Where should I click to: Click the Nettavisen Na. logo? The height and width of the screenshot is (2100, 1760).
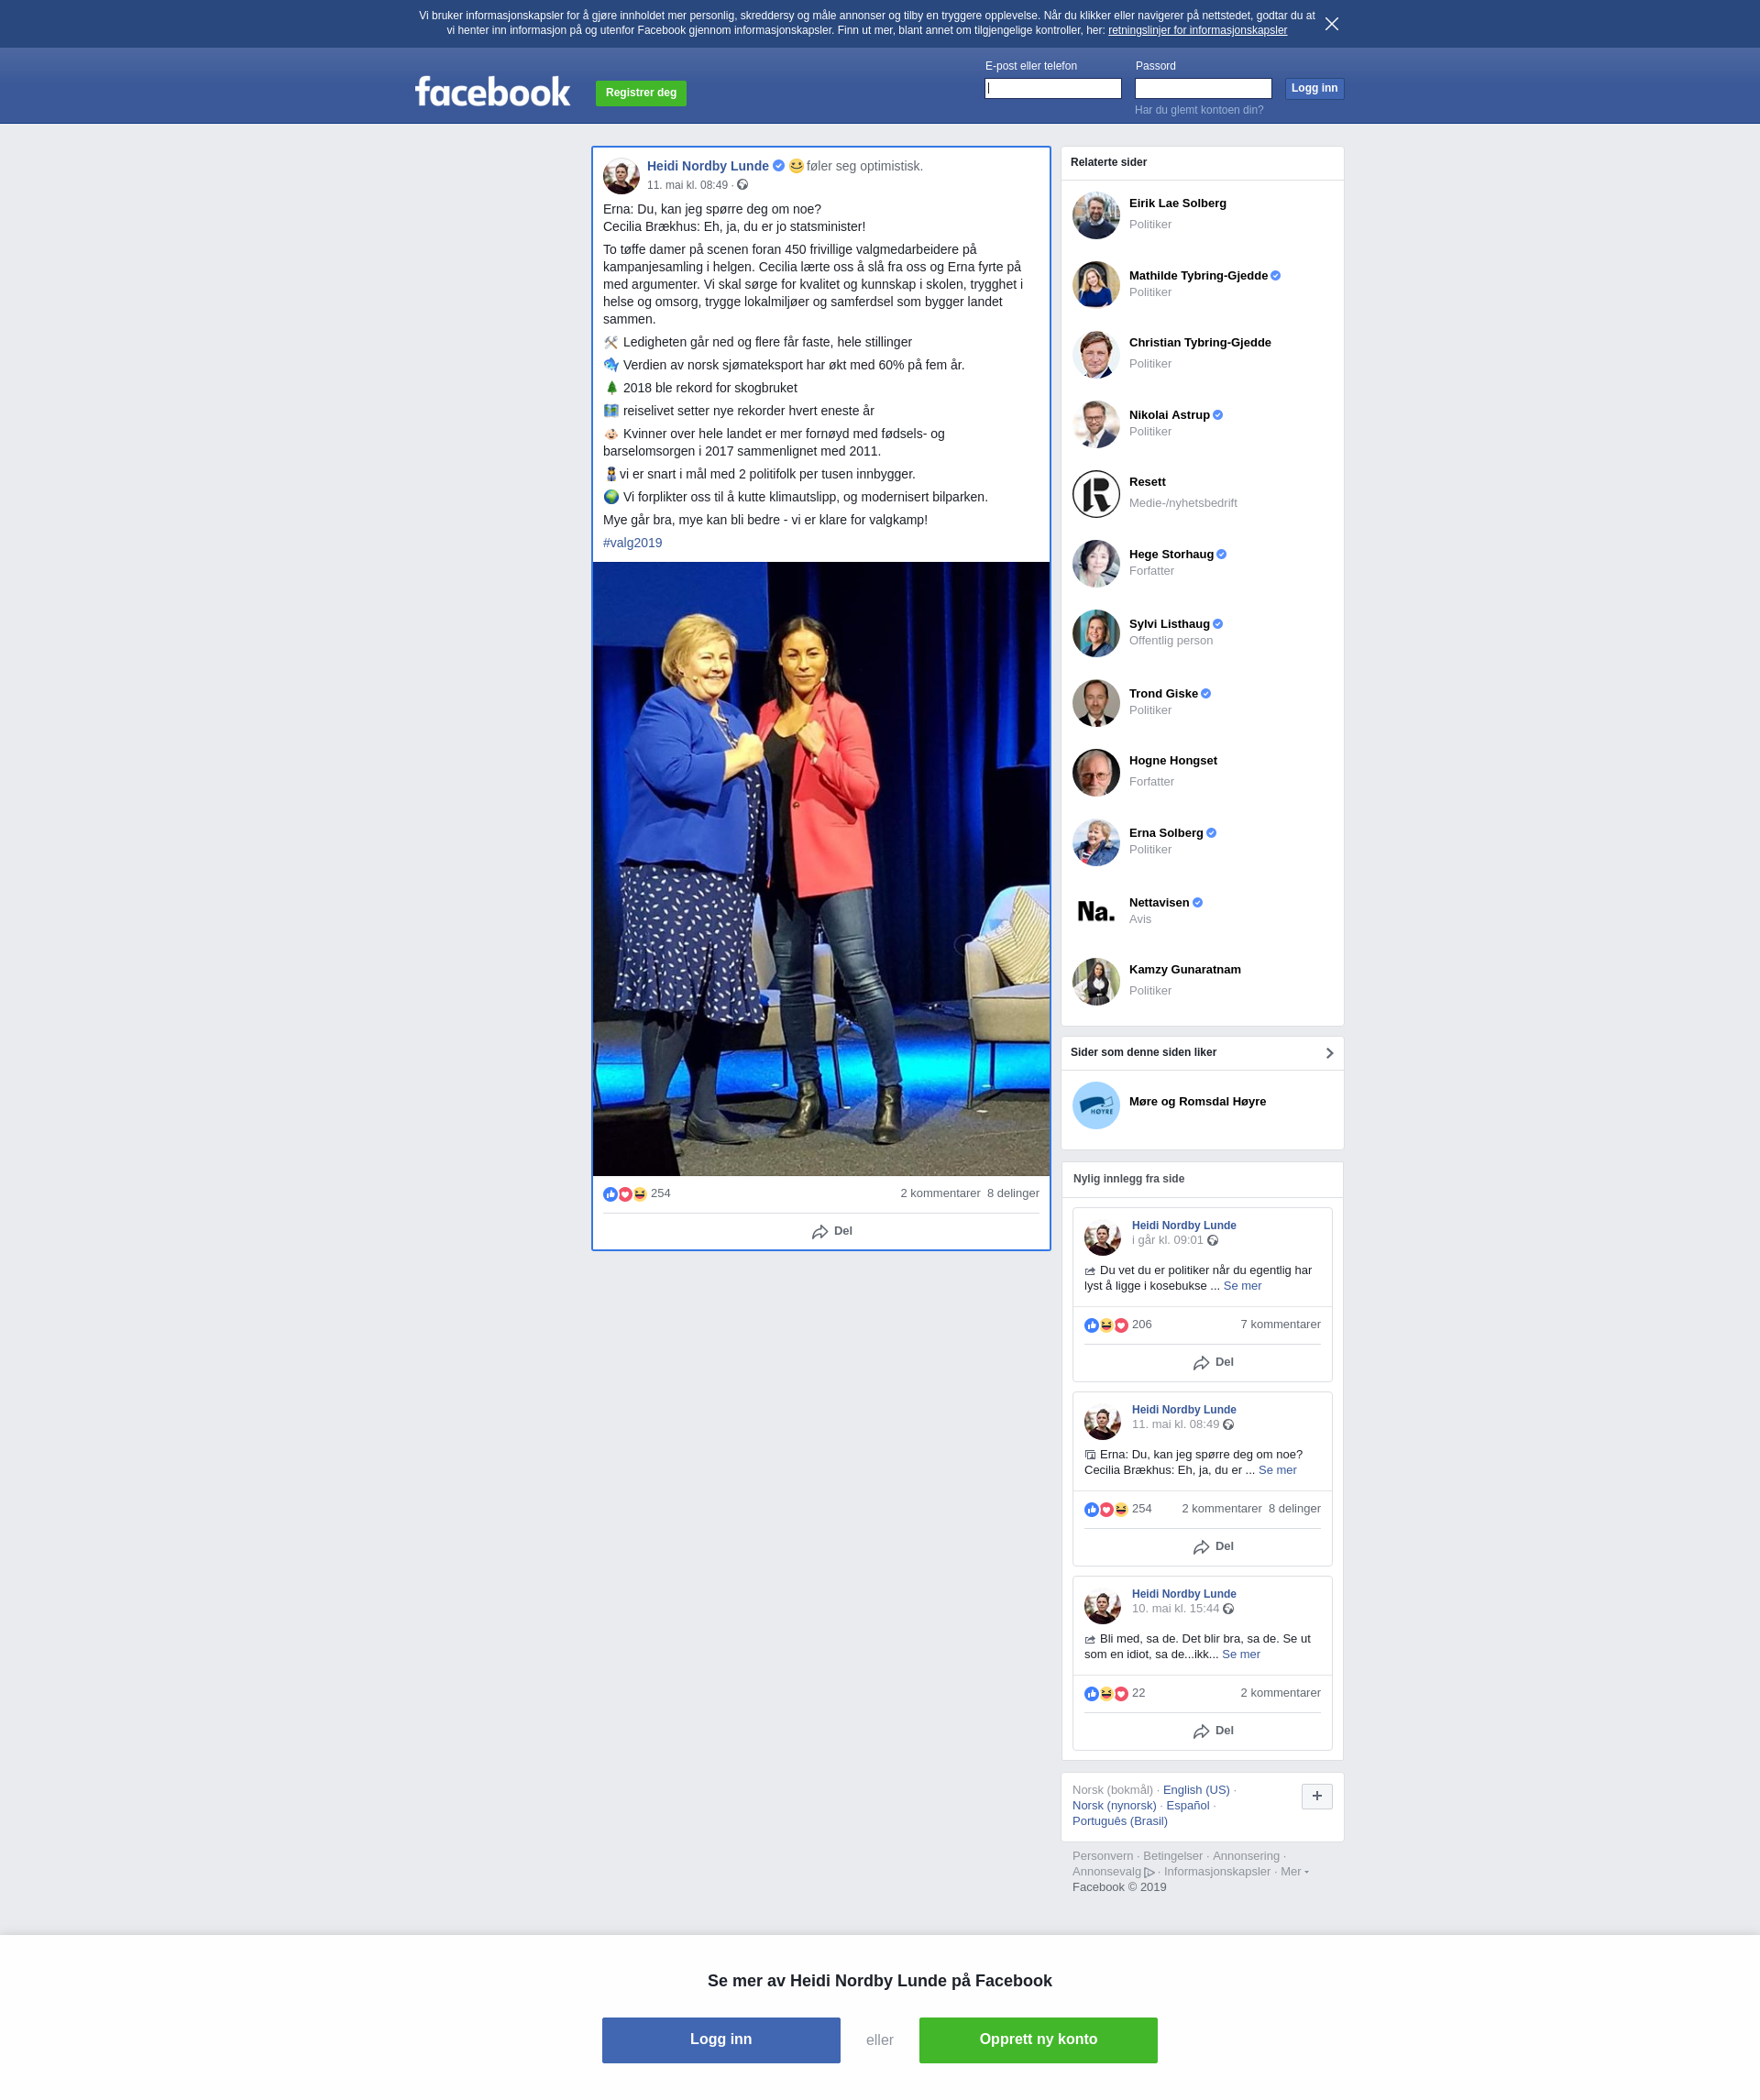(1096, 912)
